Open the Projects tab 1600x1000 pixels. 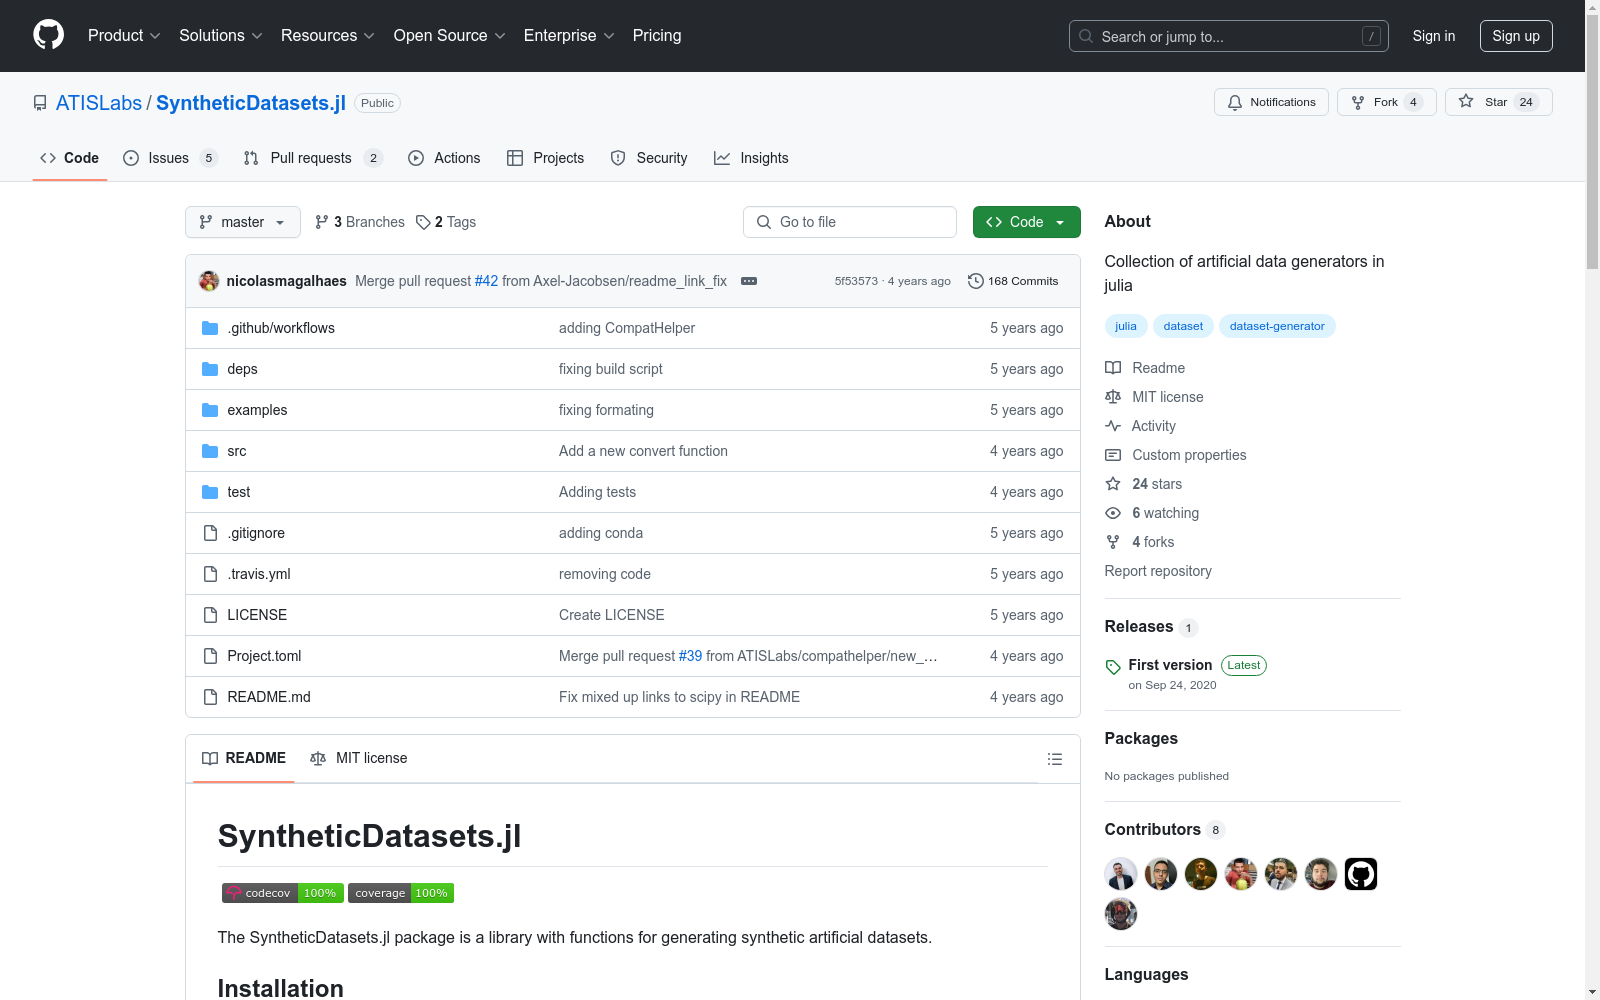546,158
